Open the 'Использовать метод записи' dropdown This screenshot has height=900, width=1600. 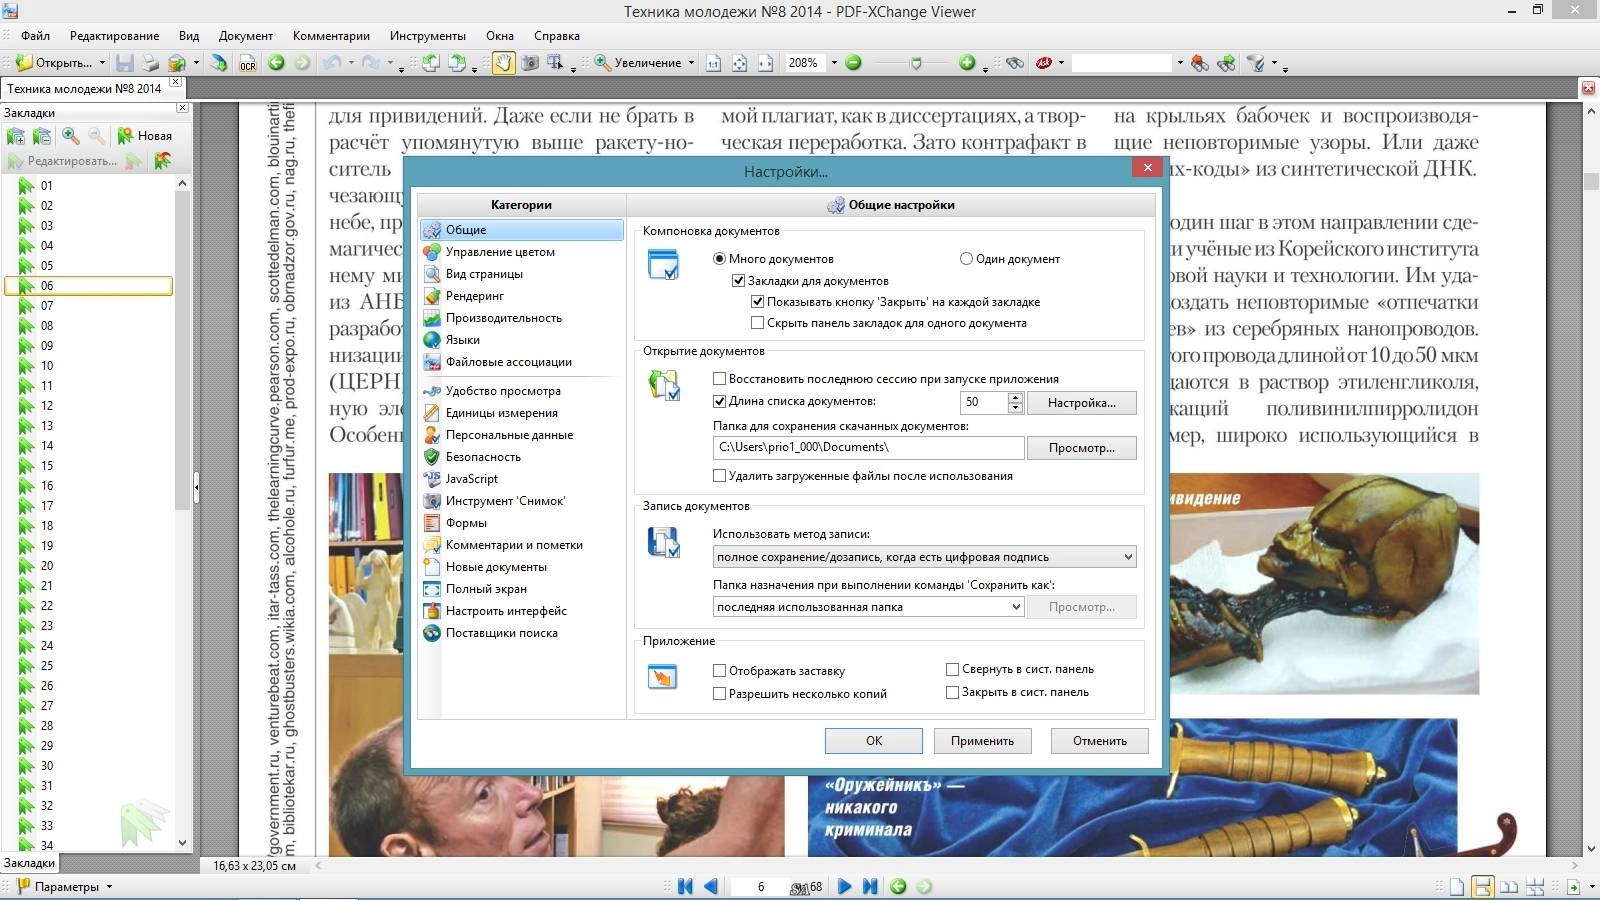(x=925, y=557)
